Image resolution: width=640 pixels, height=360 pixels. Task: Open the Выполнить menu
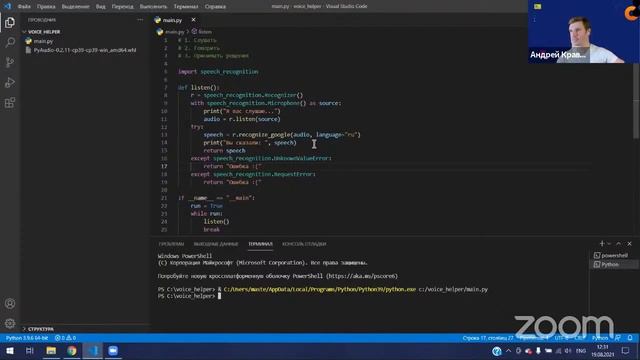point(153,7)
